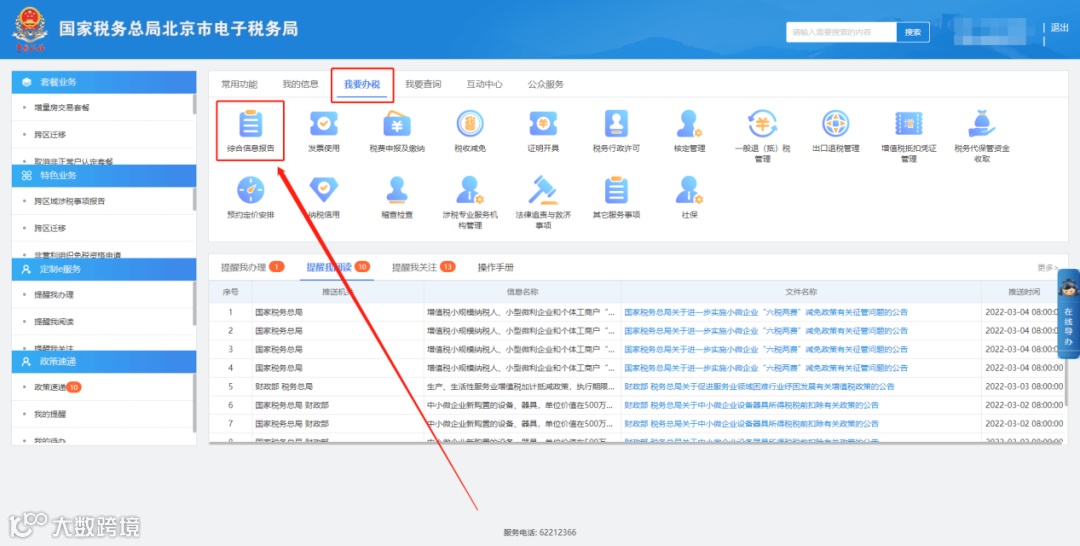Open 一般退（抵）税管理 icon
The height and width of the screenshot is (546, 1080).
[x=762, y=136]
